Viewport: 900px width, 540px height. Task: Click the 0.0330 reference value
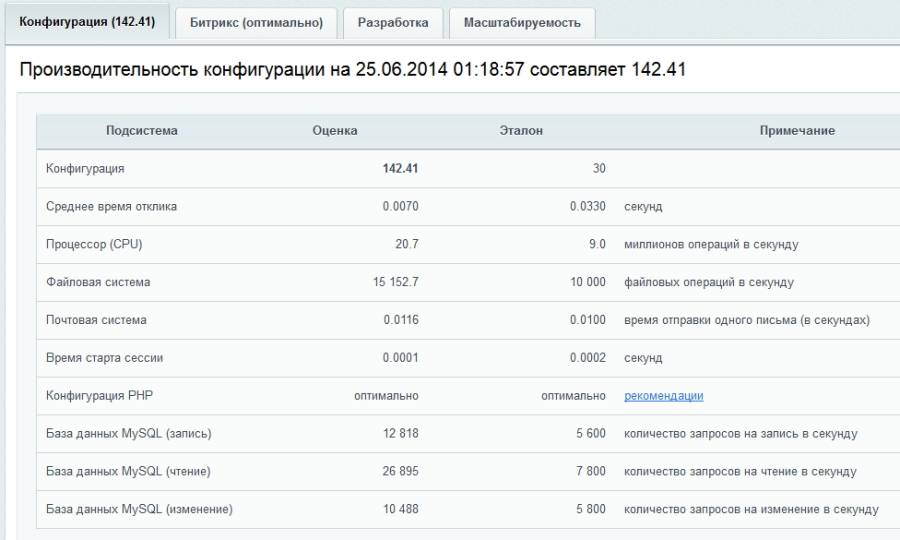click(x=587, y=207)
